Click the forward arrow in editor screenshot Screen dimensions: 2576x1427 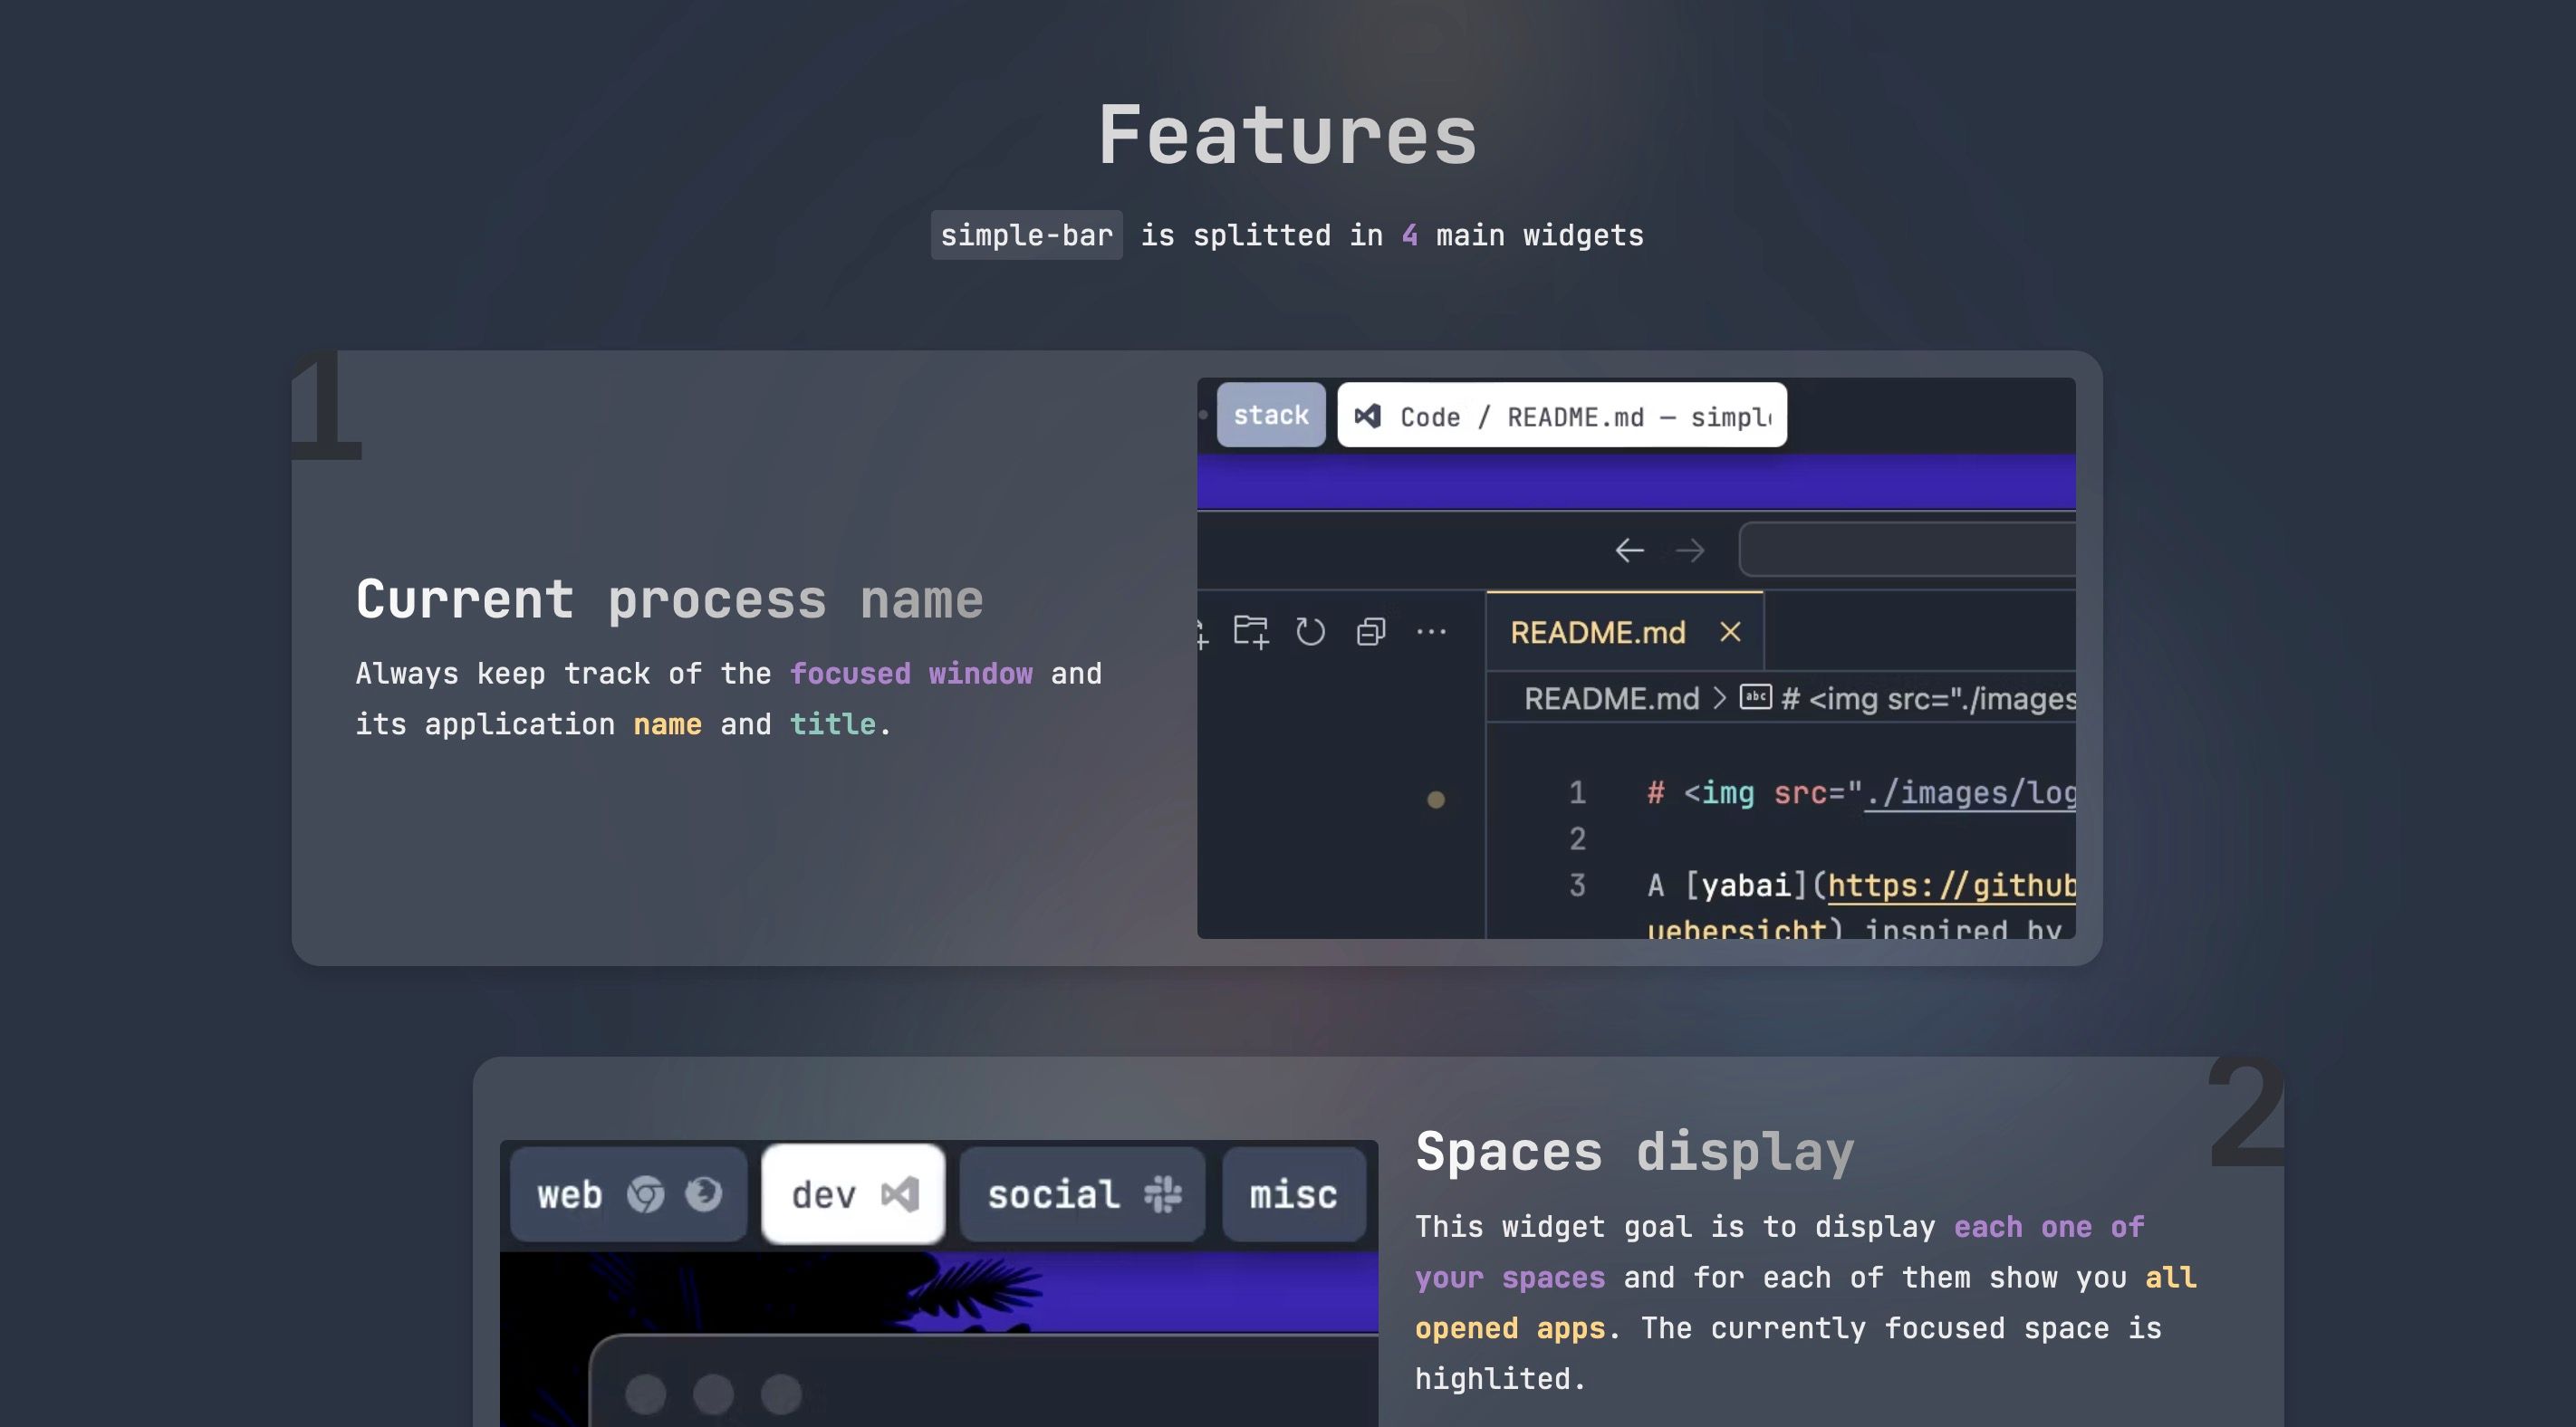1690,550
